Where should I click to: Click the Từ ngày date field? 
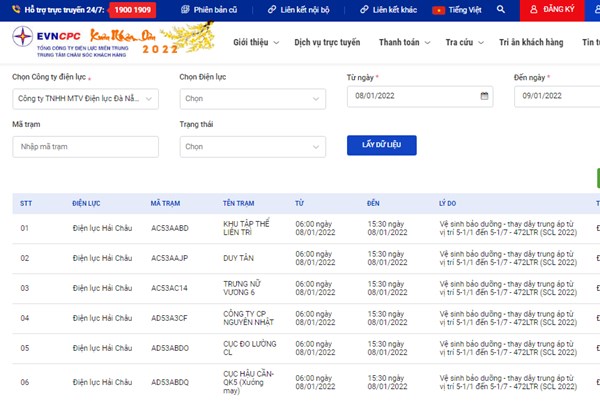[x=420, y=96]
